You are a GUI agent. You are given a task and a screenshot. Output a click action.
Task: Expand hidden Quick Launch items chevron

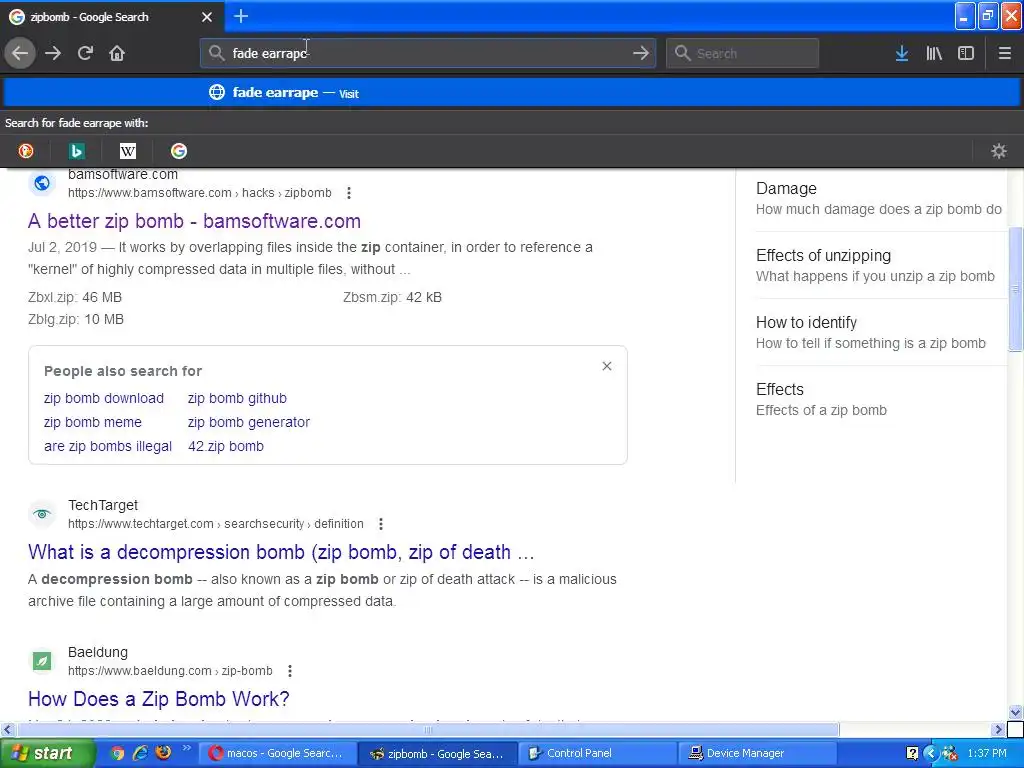186,748
